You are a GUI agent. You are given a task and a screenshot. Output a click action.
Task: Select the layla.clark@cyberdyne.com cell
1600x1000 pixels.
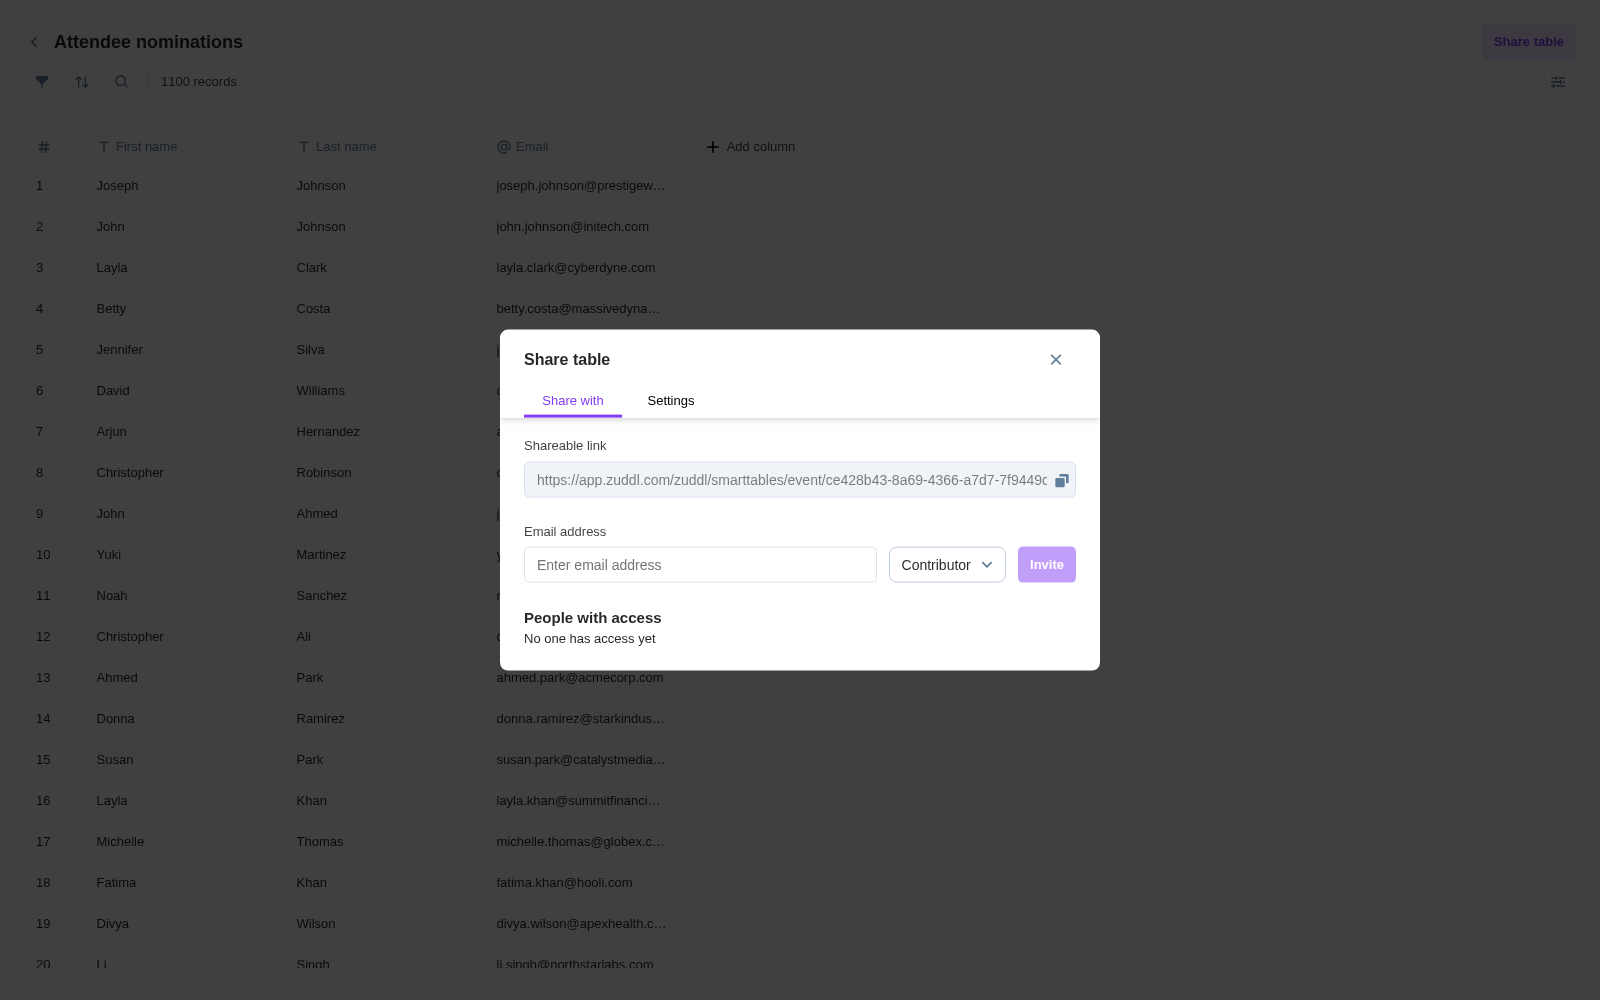click(585, 268)
